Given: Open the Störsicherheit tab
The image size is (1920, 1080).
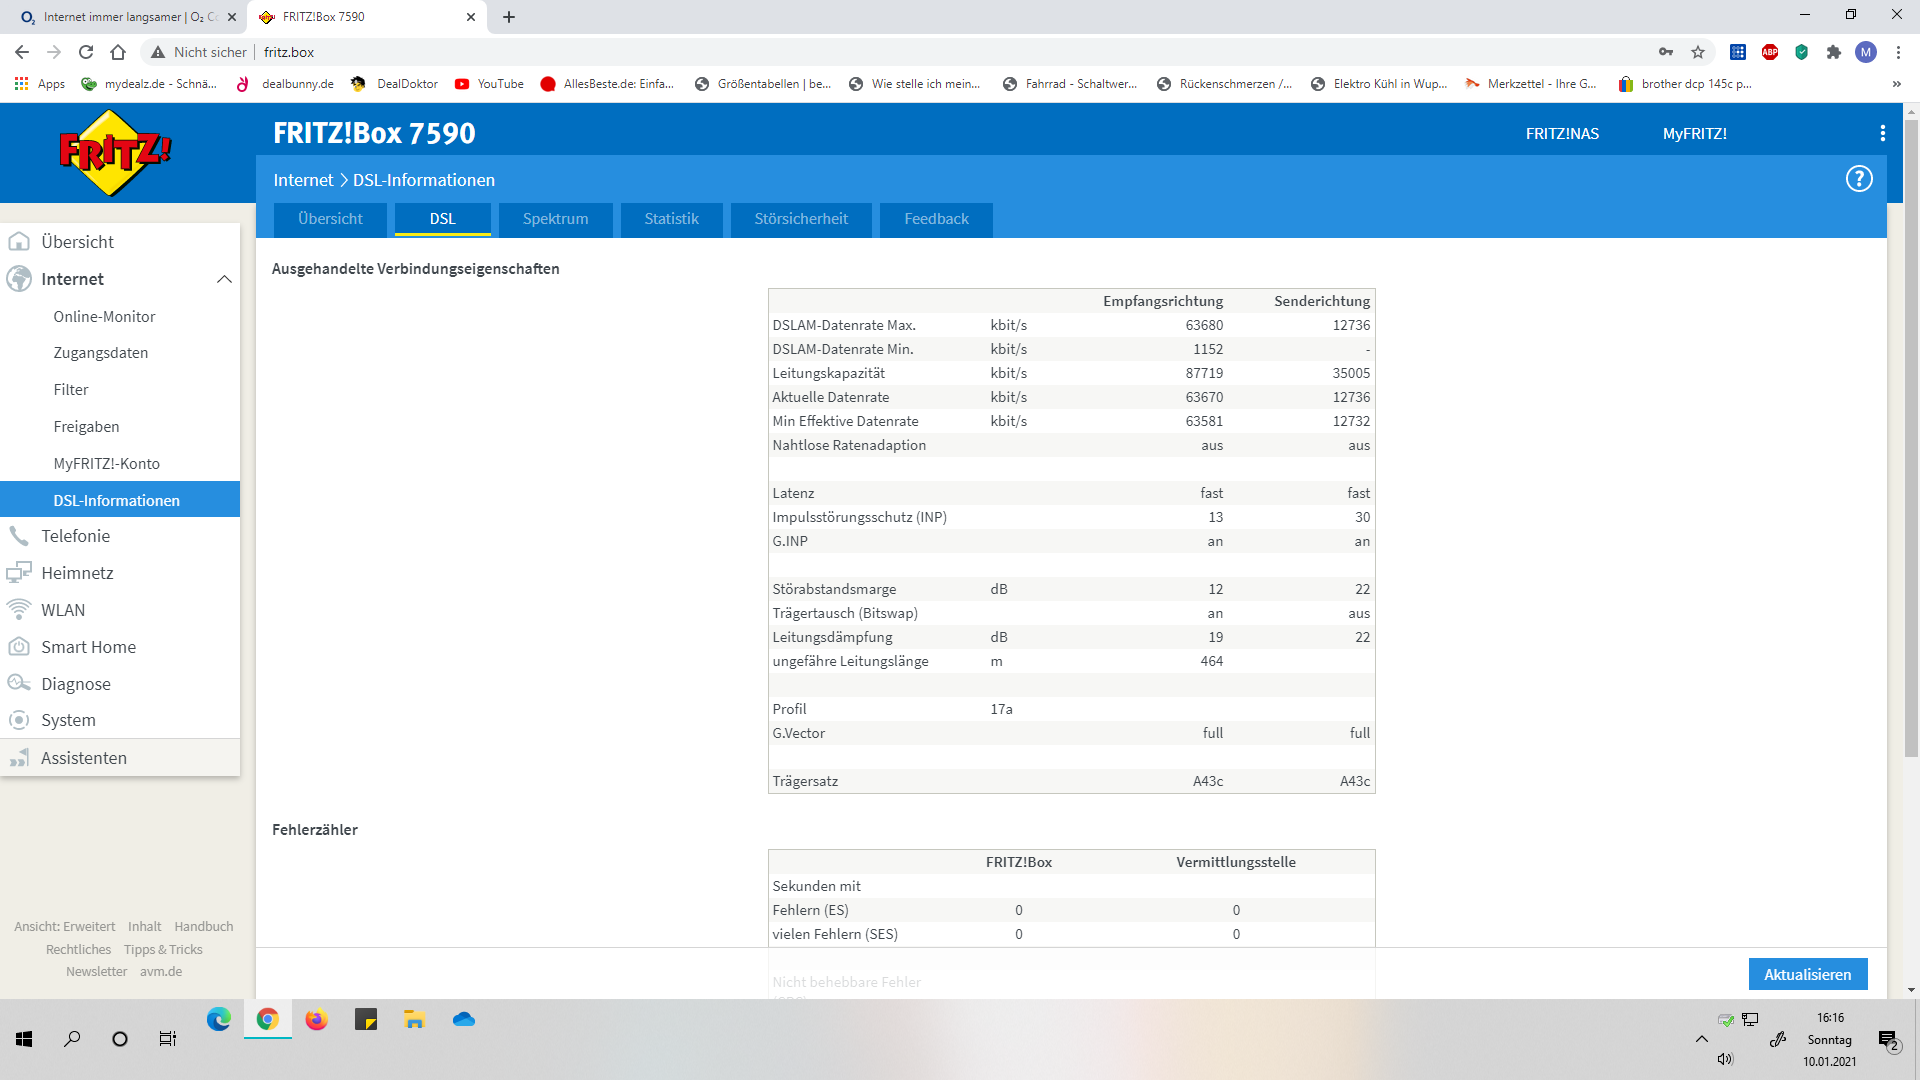Looking at the screenshot, I should click(x=800, y=219).
